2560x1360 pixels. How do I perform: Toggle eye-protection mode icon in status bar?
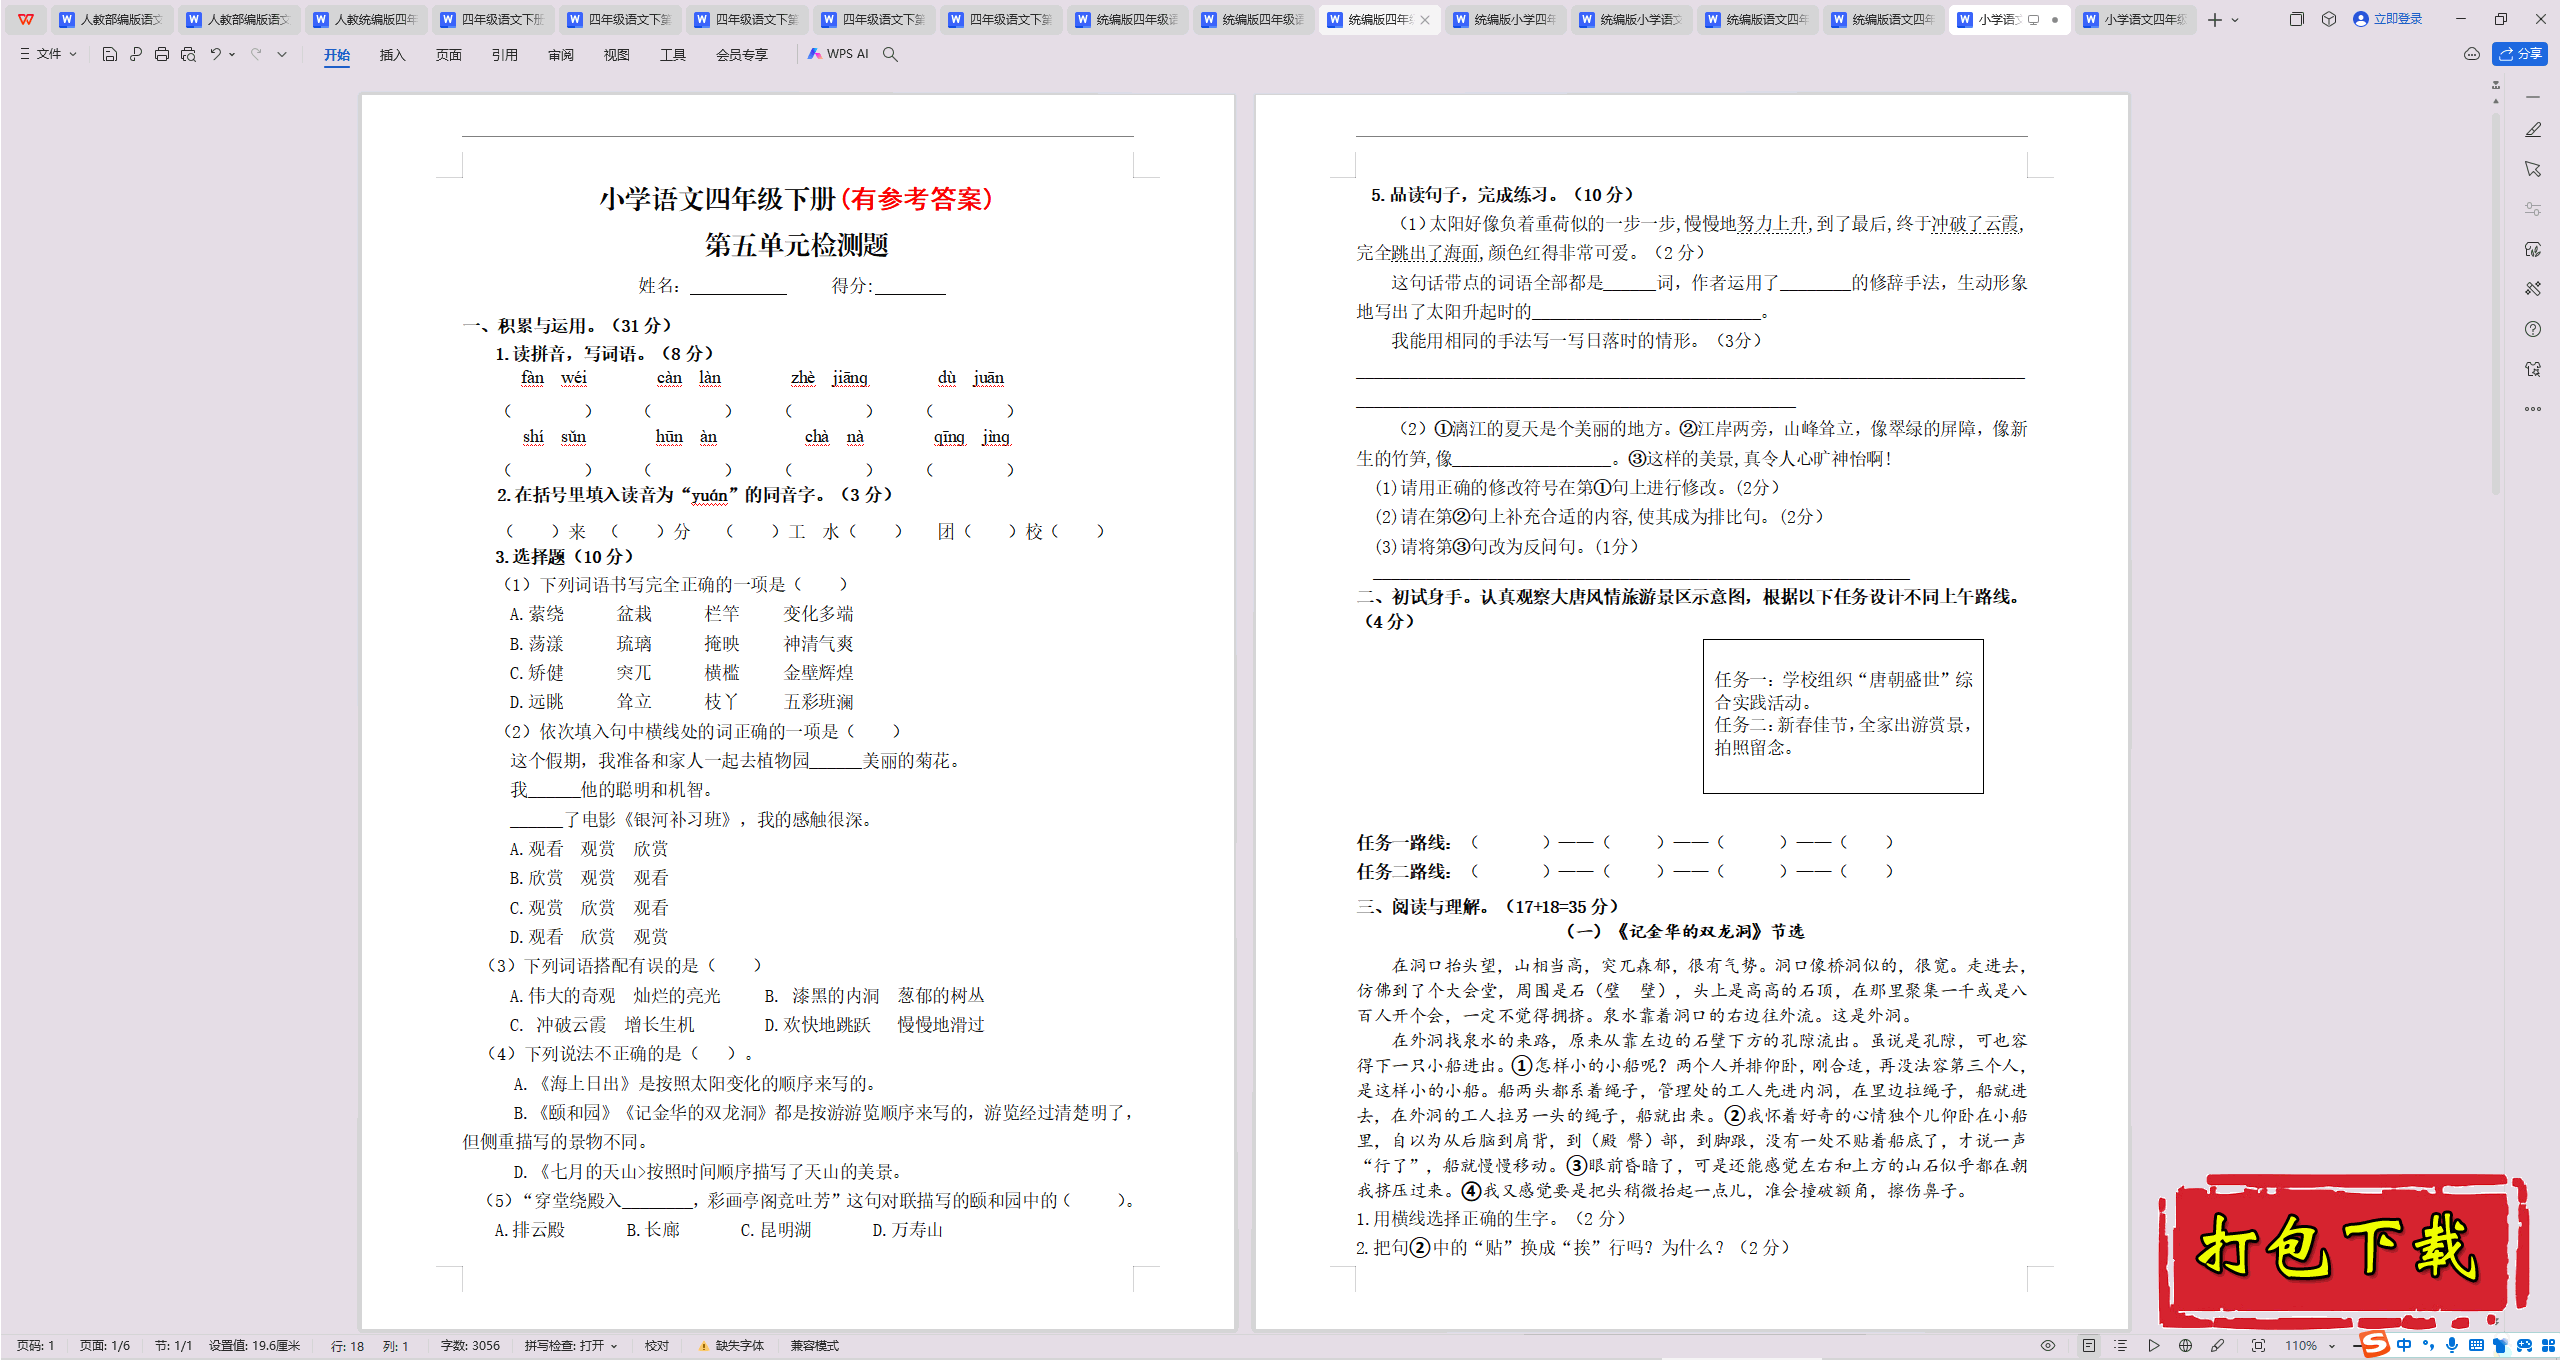(2048, 1346)
